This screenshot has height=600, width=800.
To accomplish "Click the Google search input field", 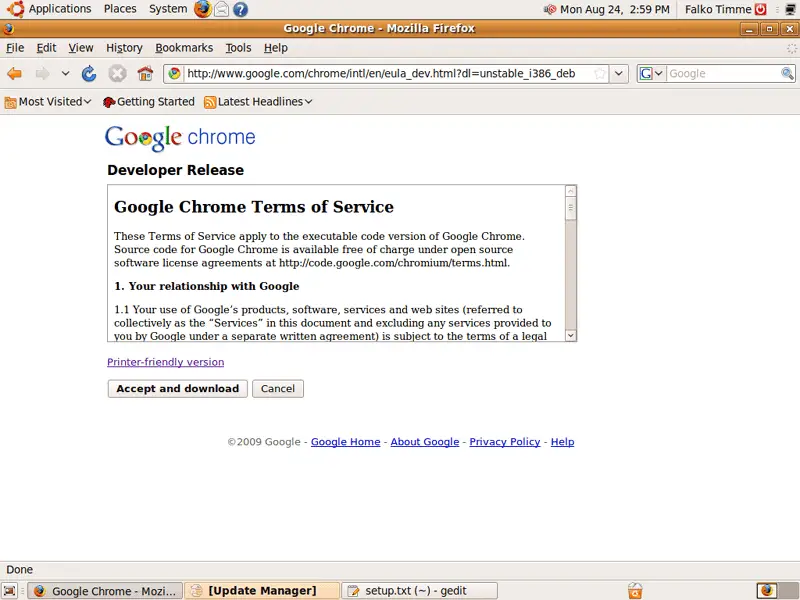I will pos(723,73).
